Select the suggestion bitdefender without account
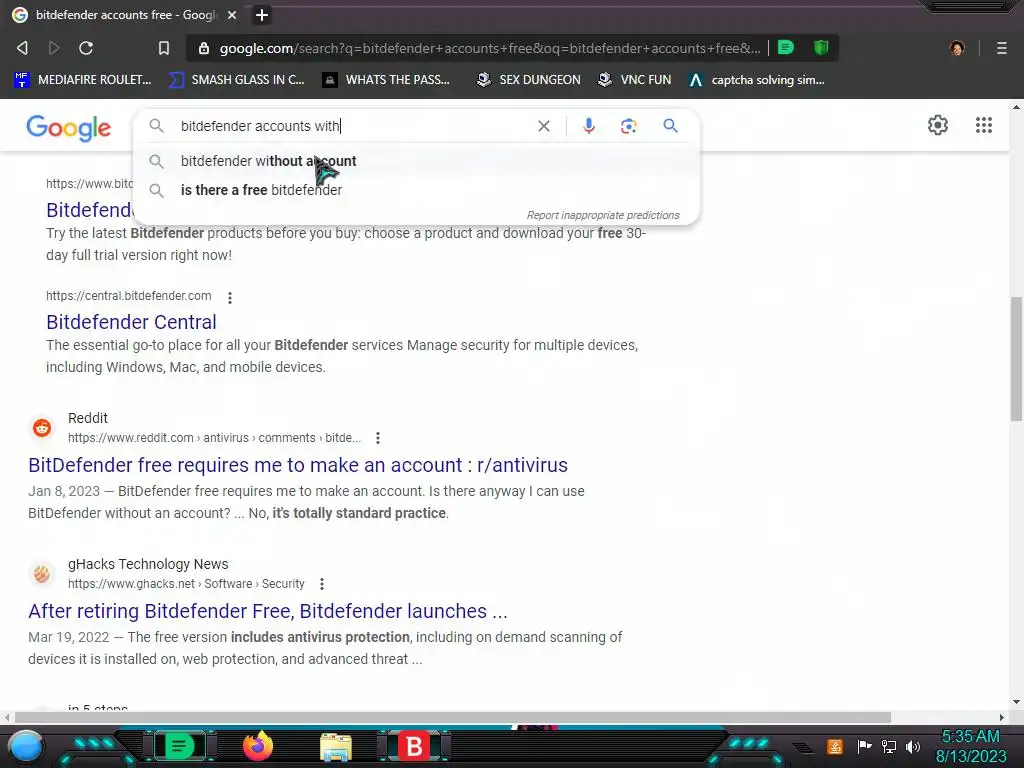Screen dimensions: 1024x768 [416, 161]
